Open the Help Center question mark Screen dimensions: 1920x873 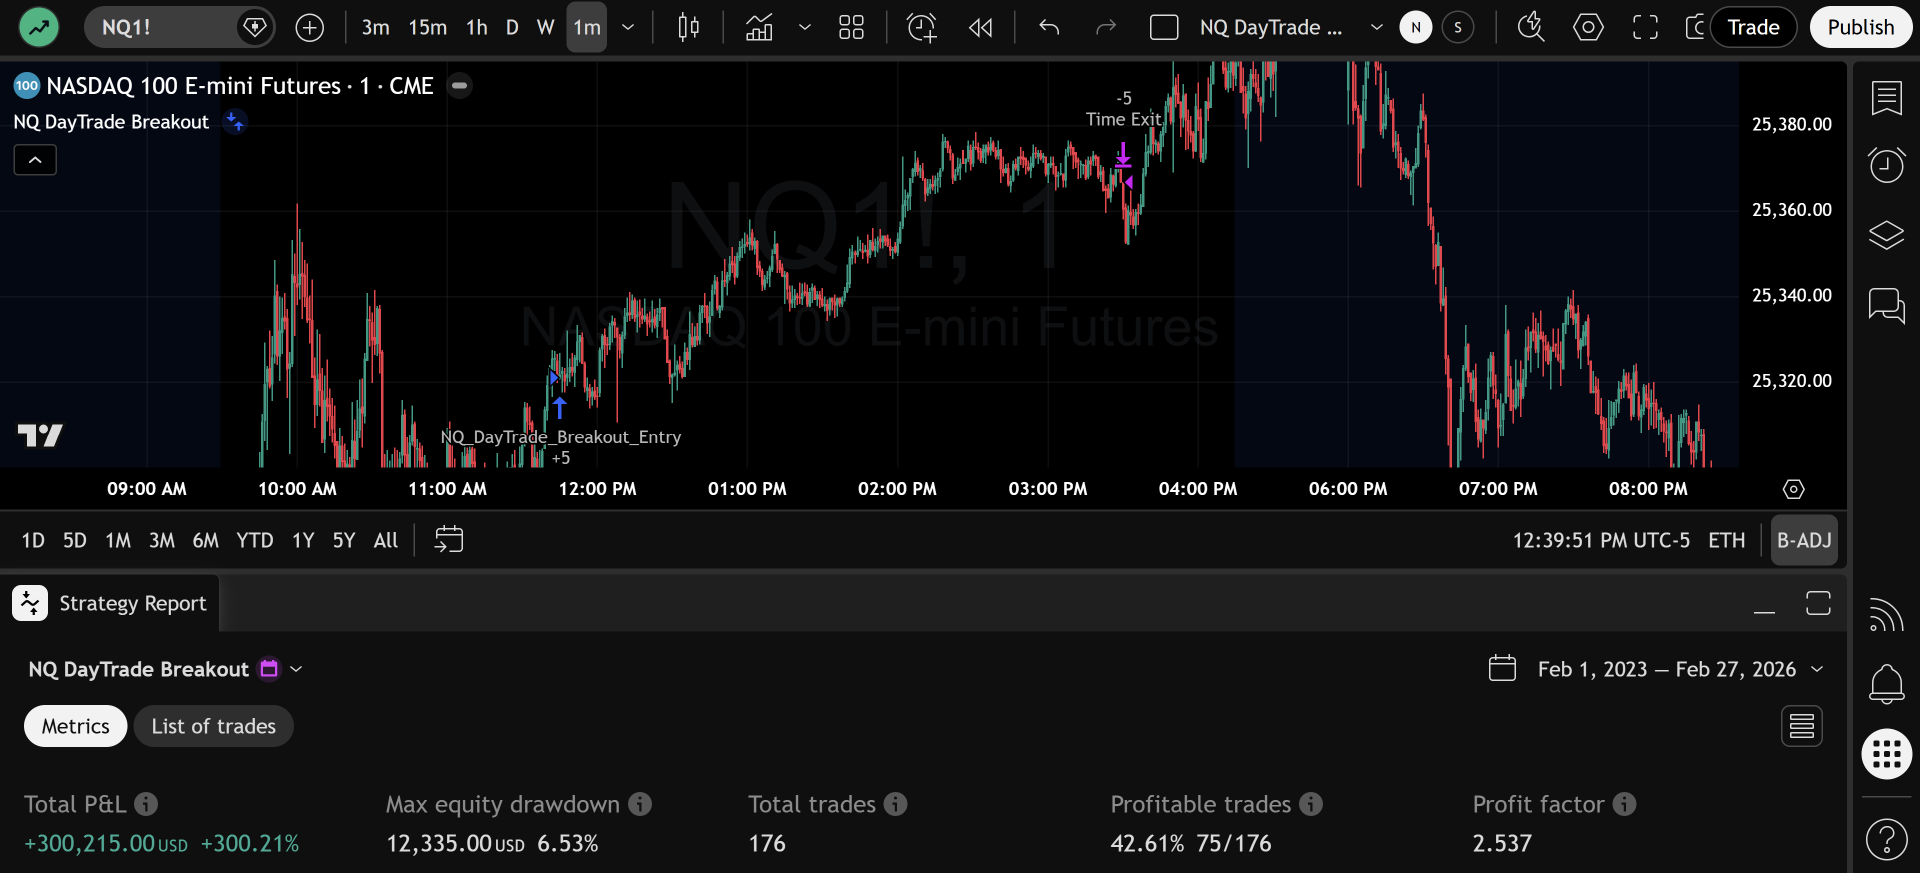(1886, 839)
